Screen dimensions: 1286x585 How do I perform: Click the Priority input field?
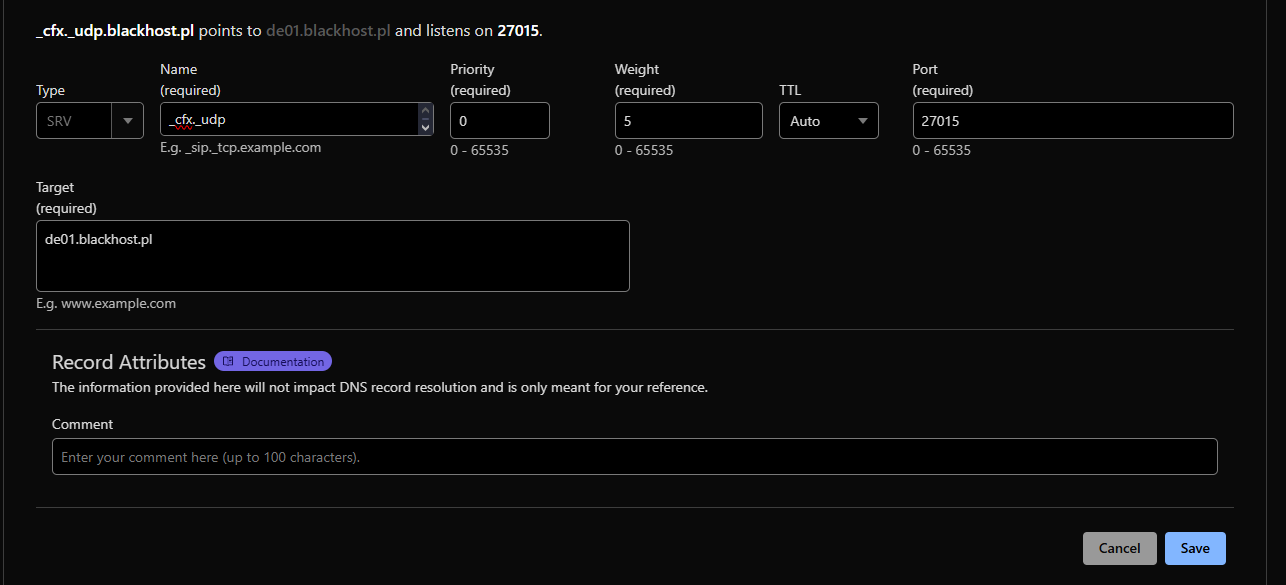500,120
